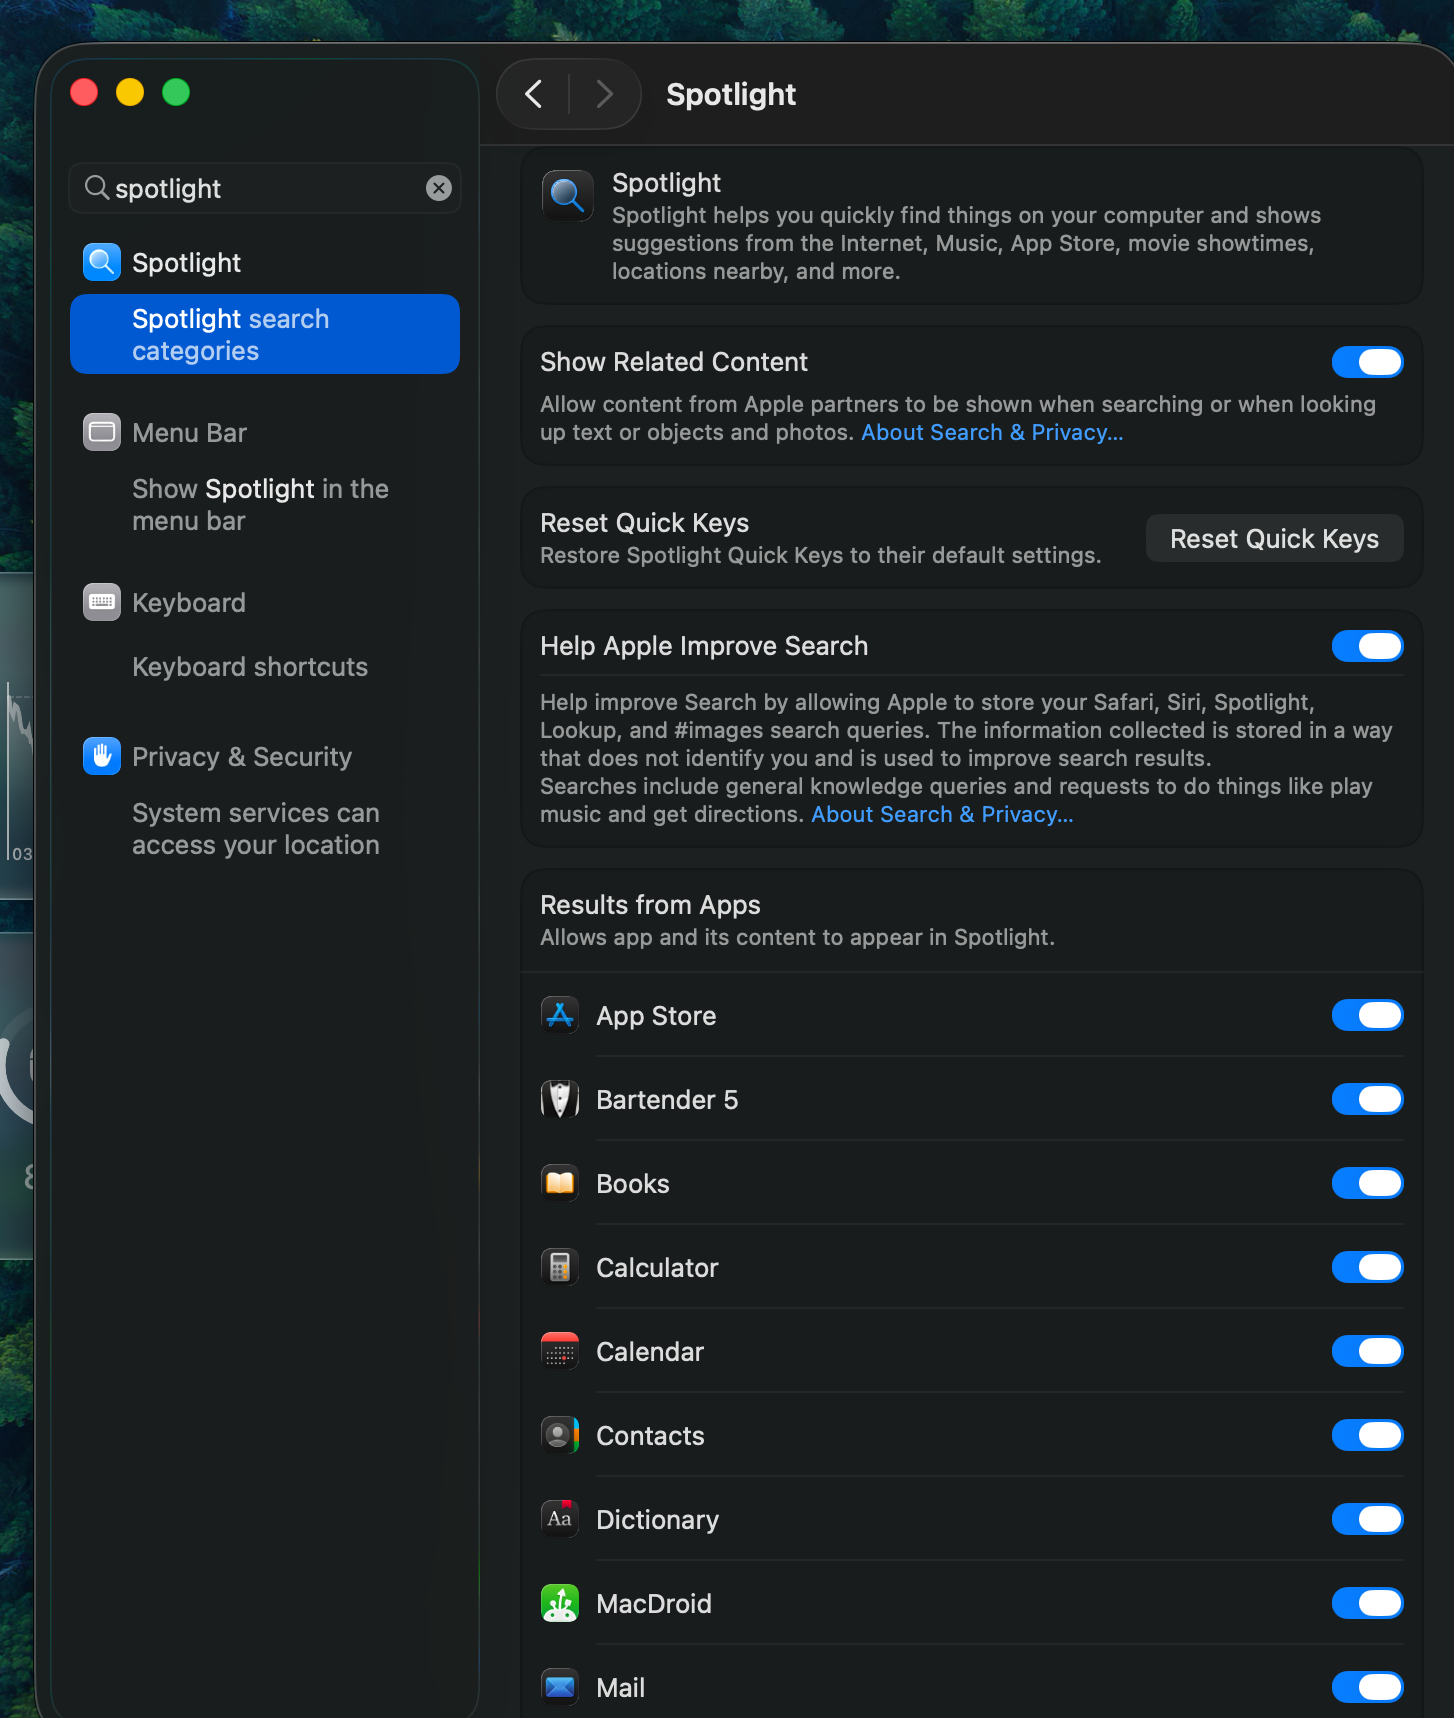1454x1718 pixels.
Task: Open Privacy & Security sidebar section
Action: point(265,756)
